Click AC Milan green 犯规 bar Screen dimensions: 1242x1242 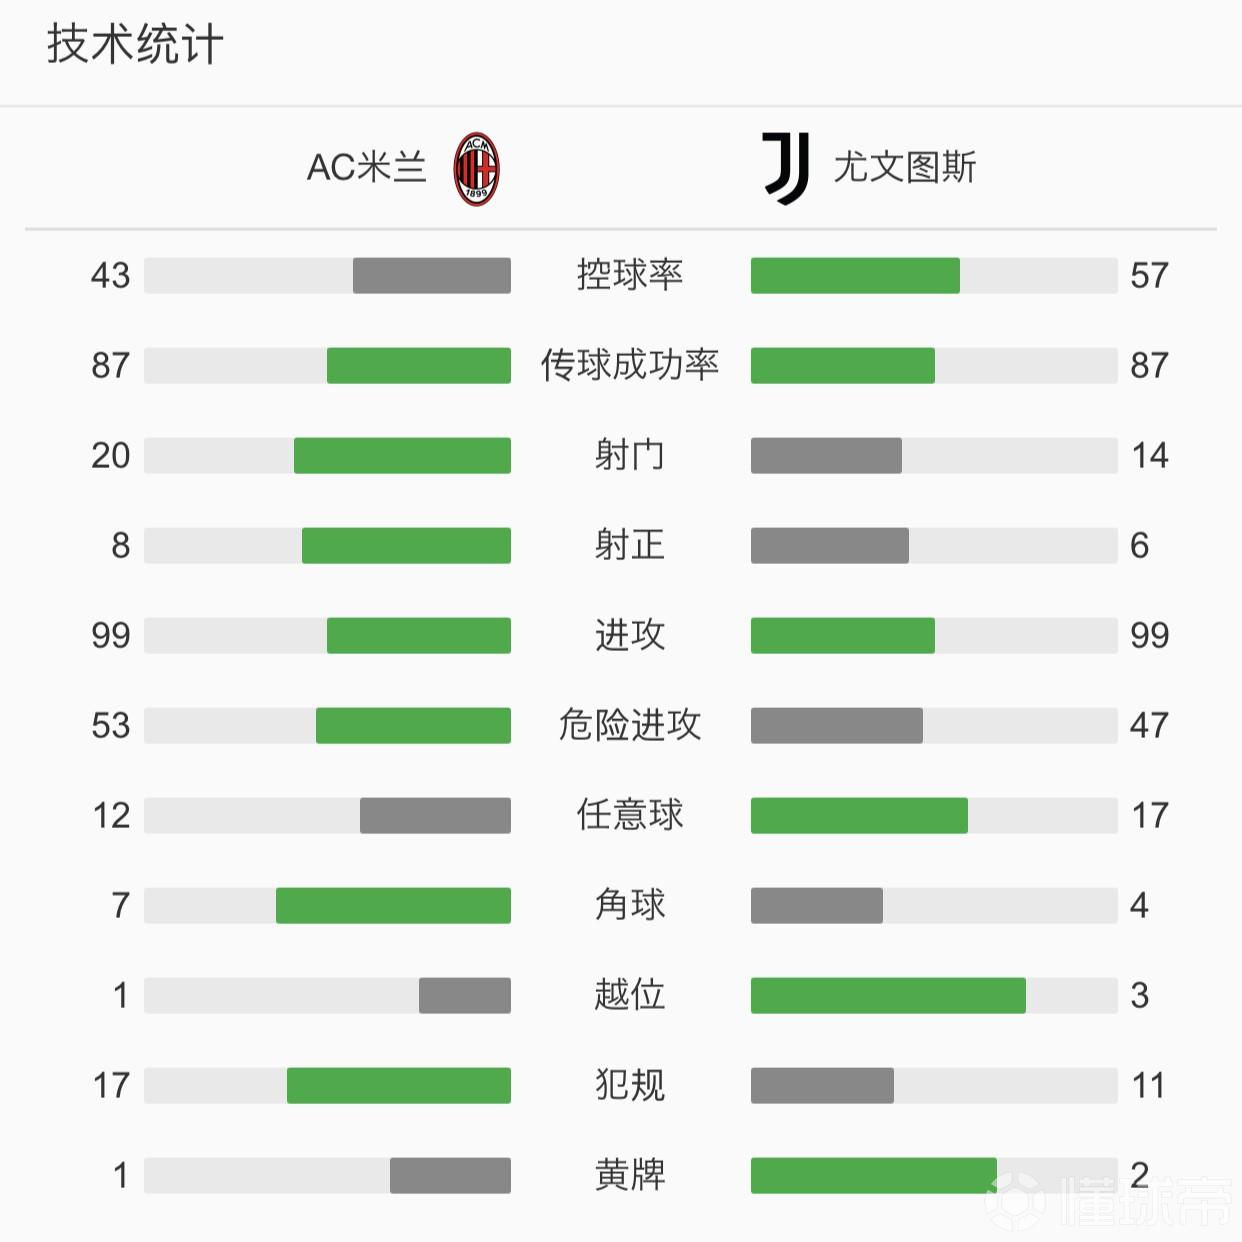[399, 1086]
